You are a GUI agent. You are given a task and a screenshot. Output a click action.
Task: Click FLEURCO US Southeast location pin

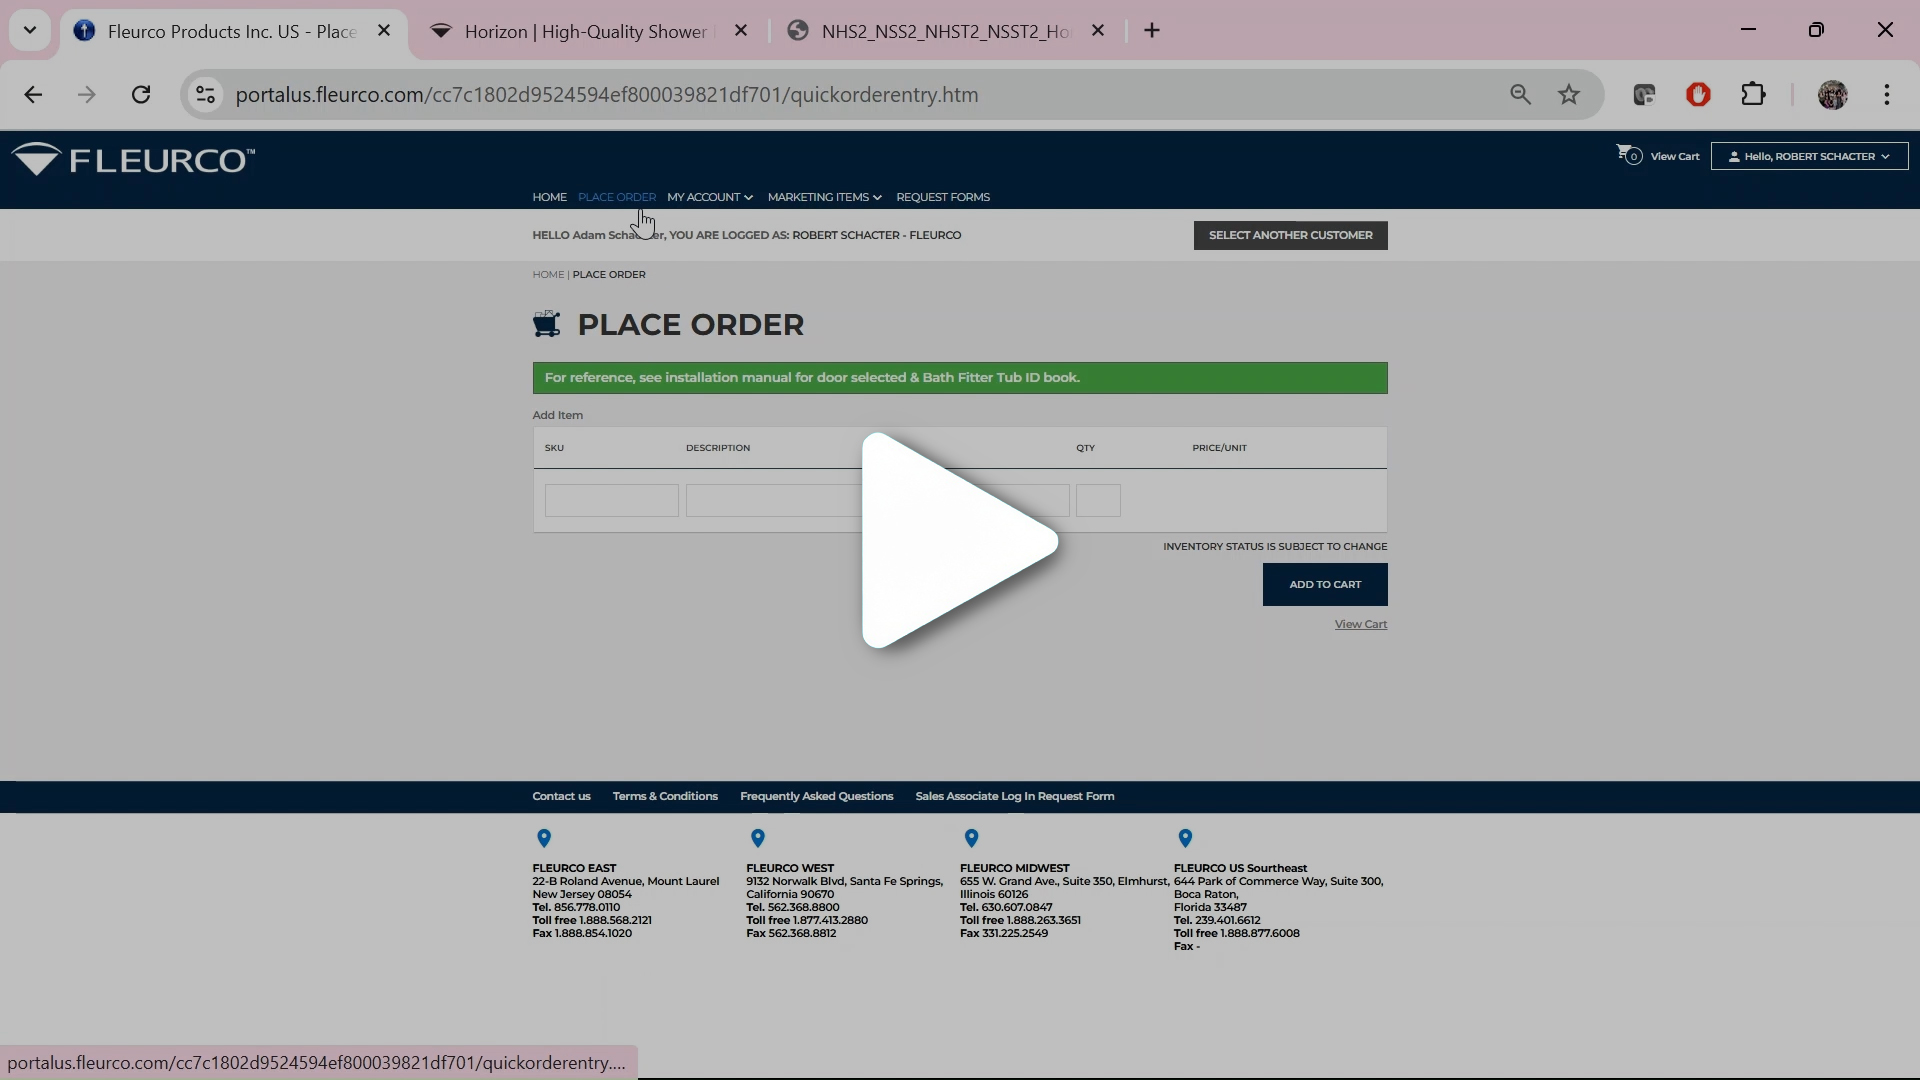[x=1185, y=838]
